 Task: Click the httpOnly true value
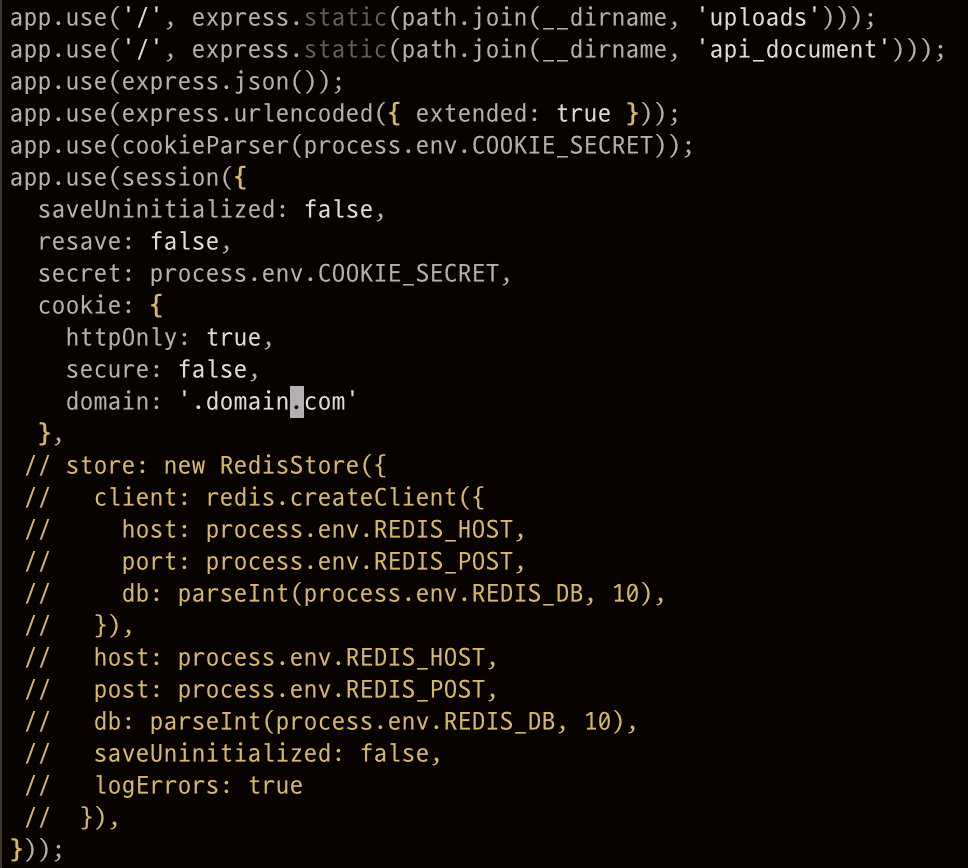(x=234, y=337)
